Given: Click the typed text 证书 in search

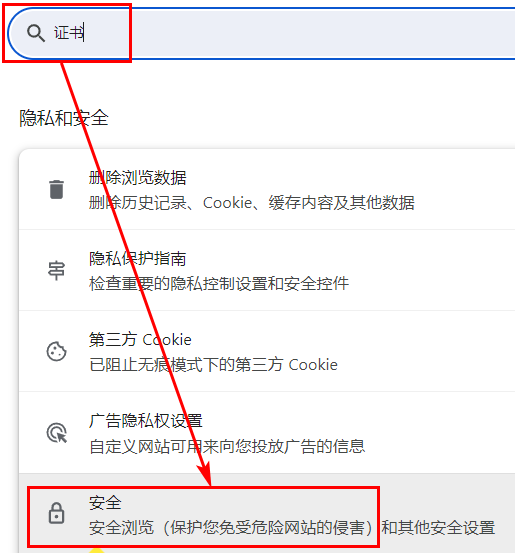Looking at the screenshot, I should coord(69,33).
